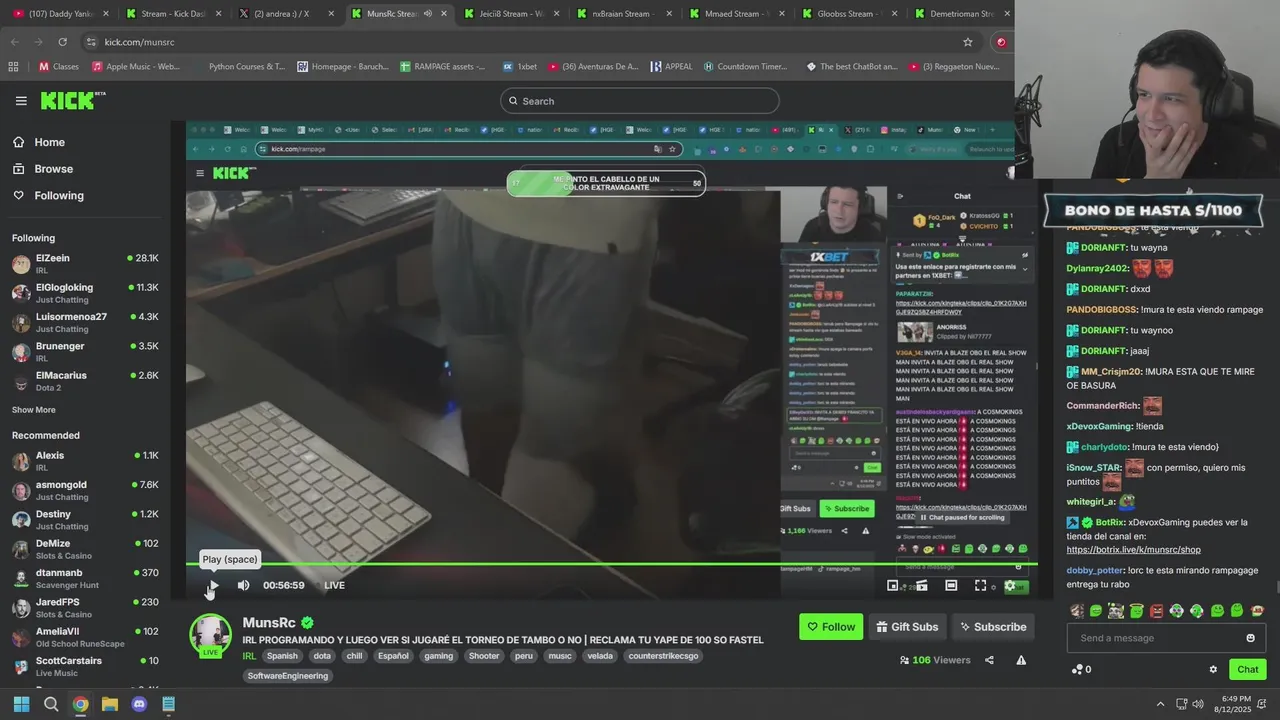The image size is (1280, 720).
Task: Click the Chat send button
Action: [1248, 669]
